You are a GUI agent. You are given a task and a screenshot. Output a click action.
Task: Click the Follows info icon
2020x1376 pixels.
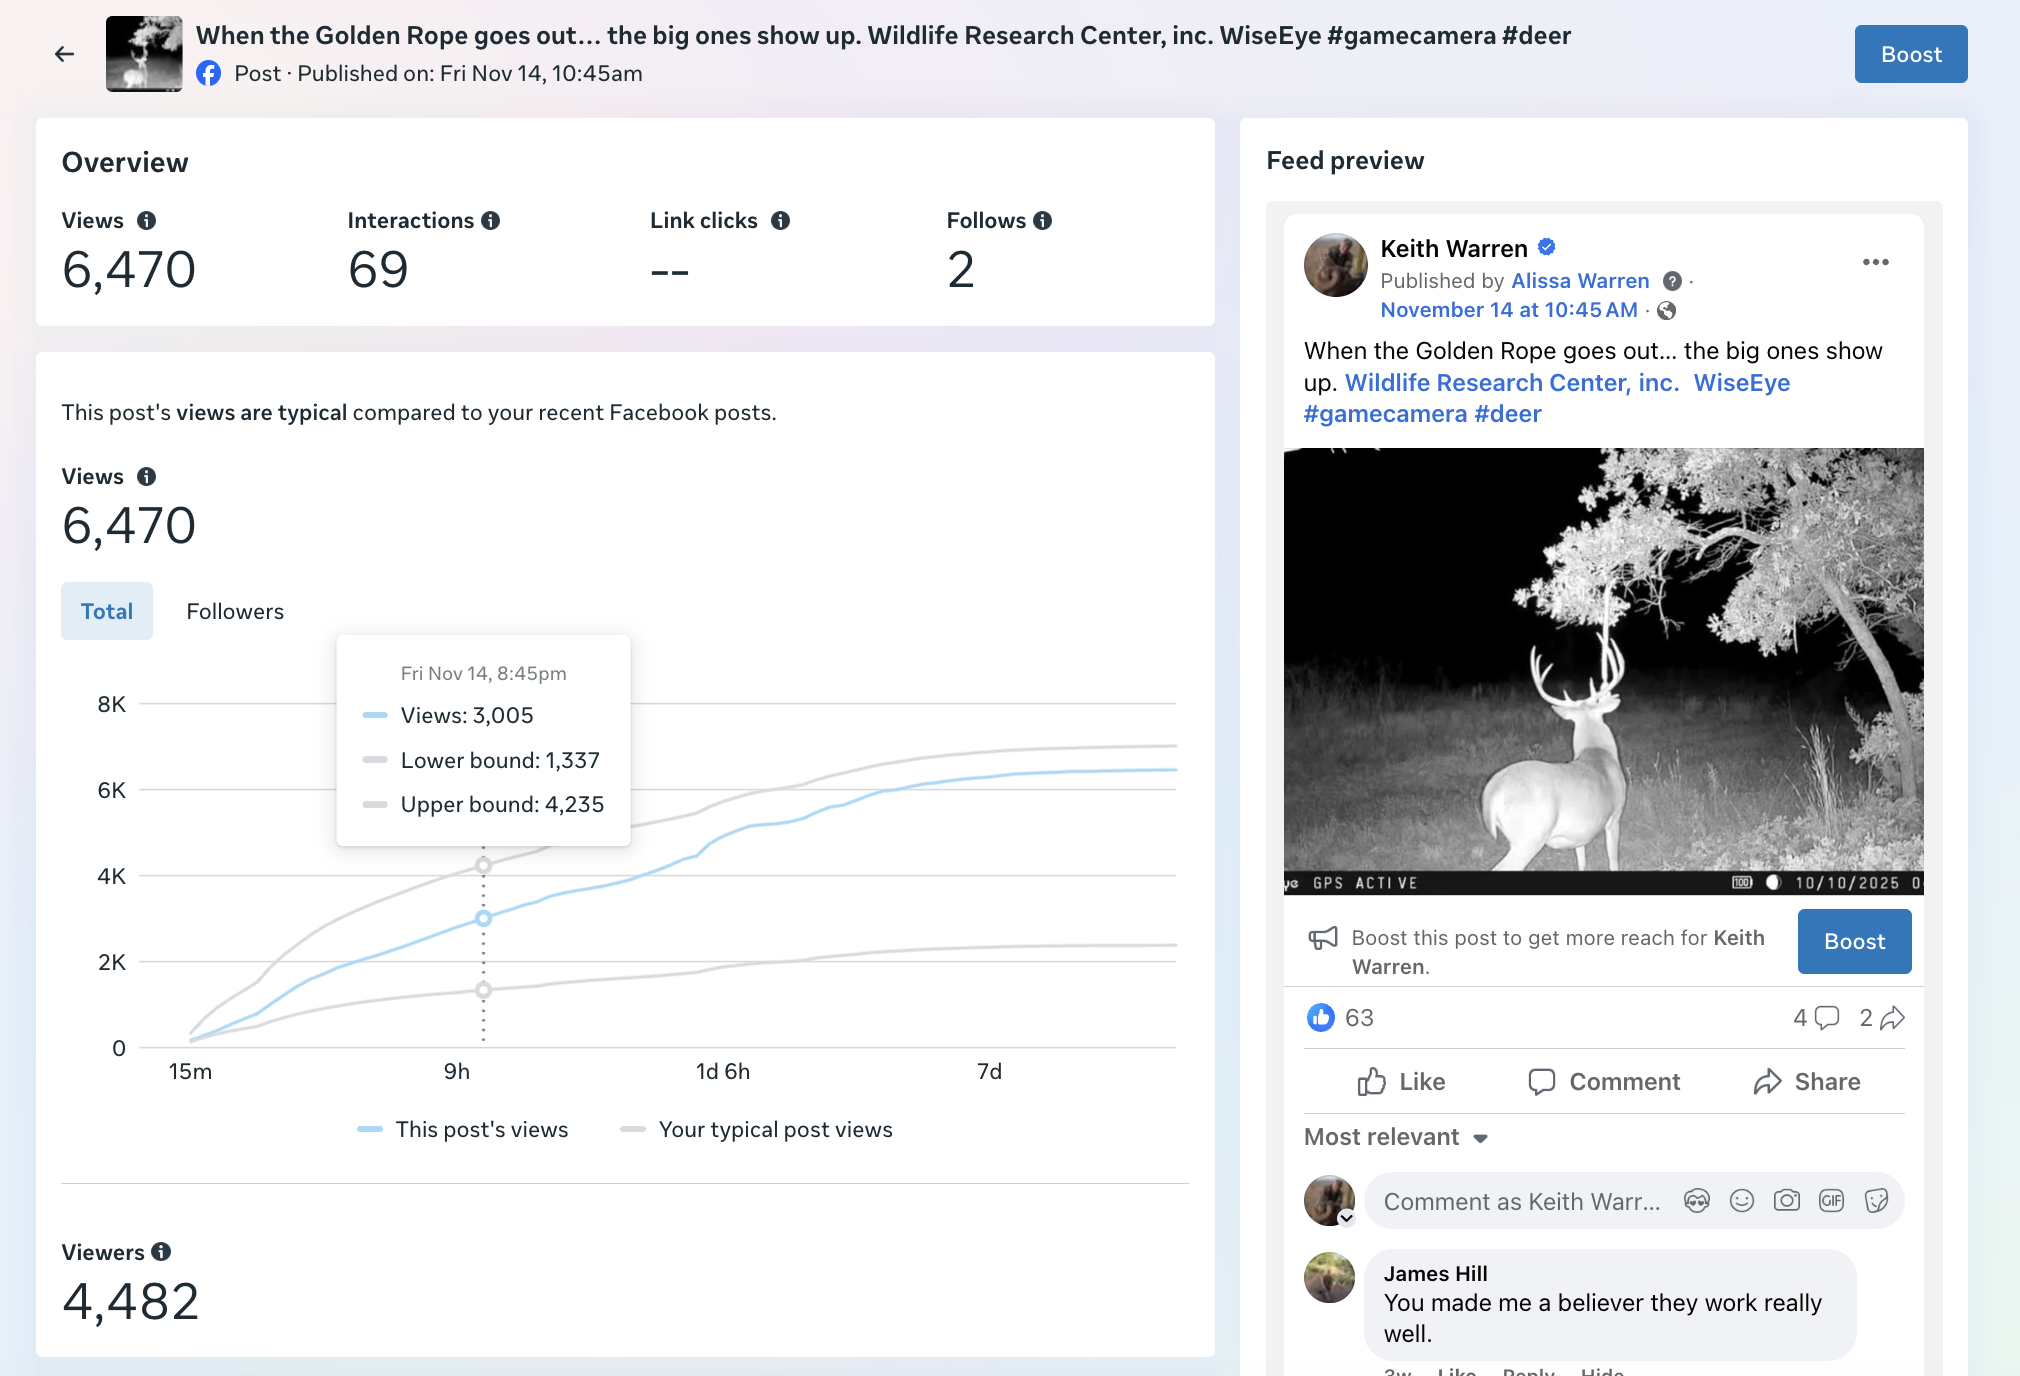pyautogui.click(x=1042, y=221)
